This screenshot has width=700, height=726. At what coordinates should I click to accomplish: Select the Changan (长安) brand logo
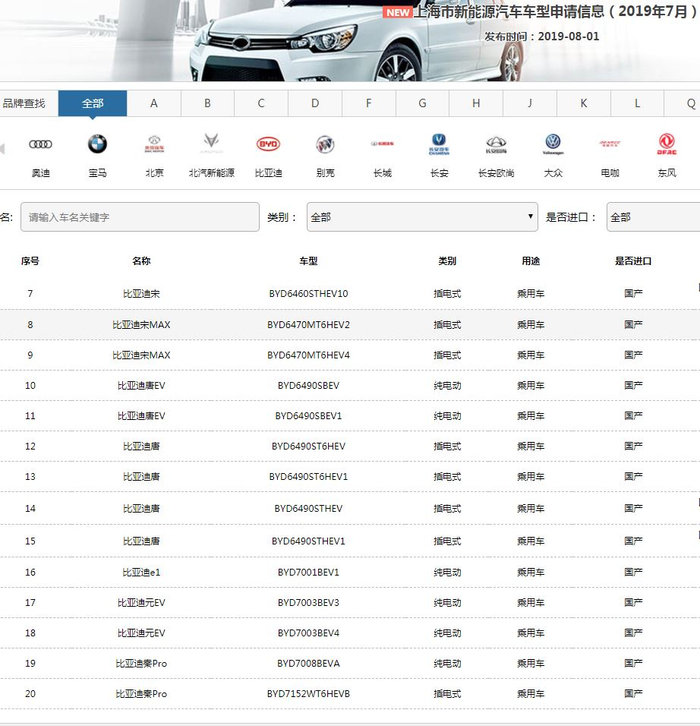pos(439,144)
